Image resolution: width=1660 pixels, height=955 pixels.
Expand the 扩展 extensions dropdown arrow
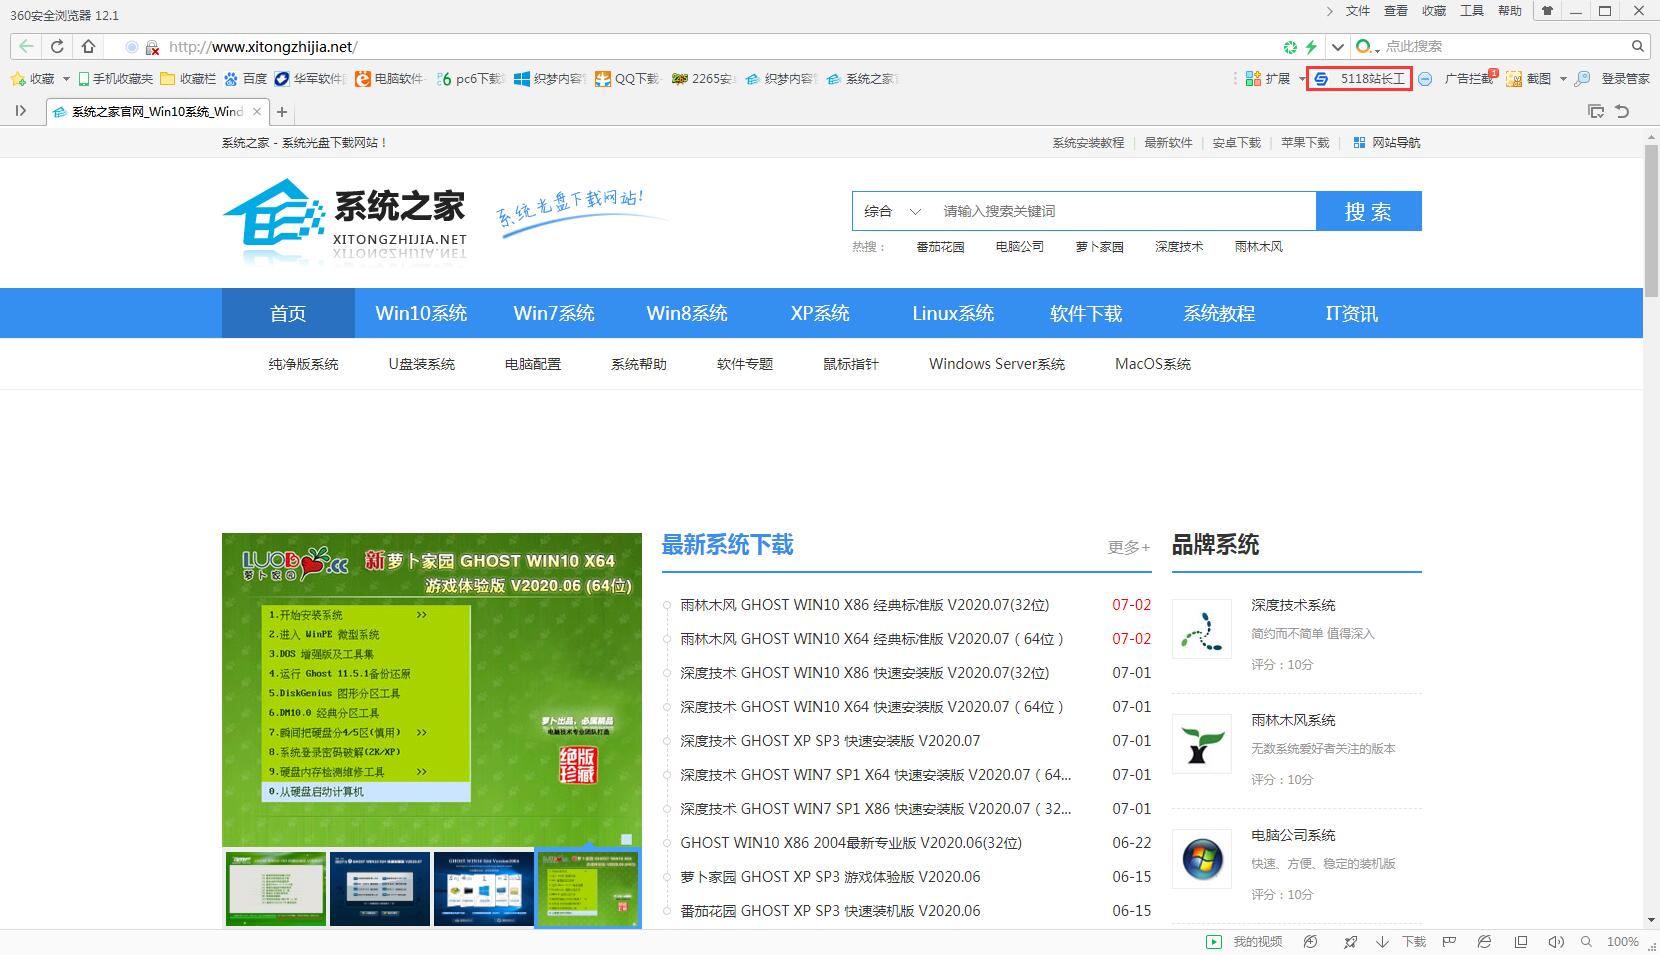[1301, 79]
